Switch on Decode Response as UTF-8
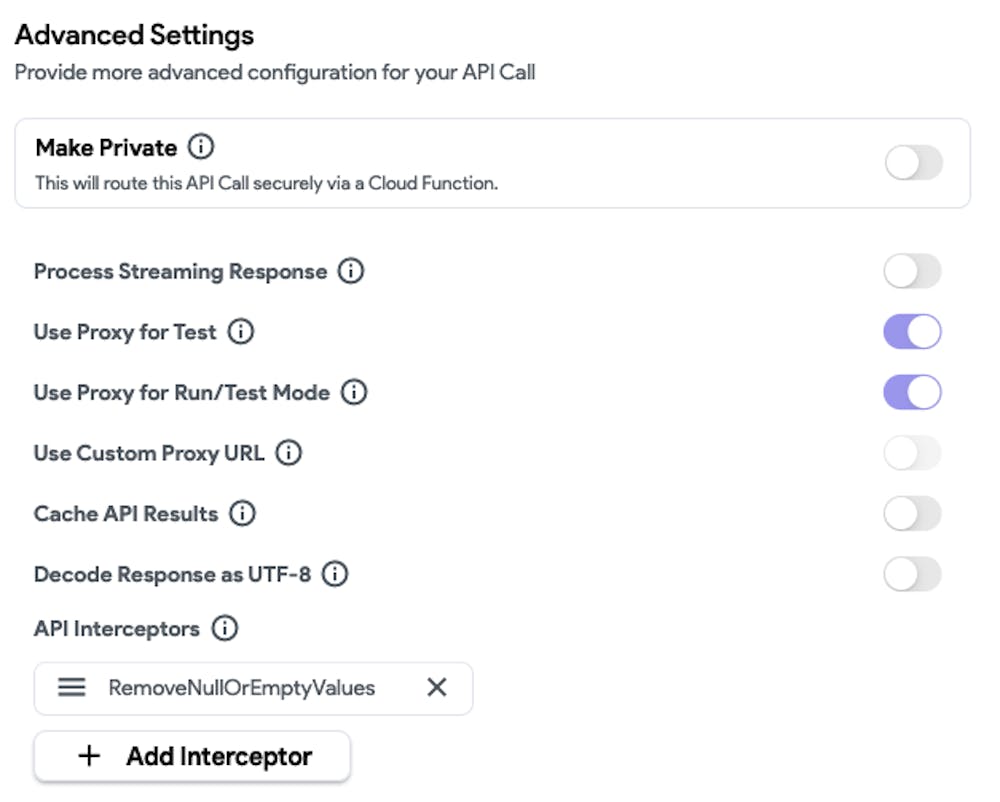 (912, 575)
